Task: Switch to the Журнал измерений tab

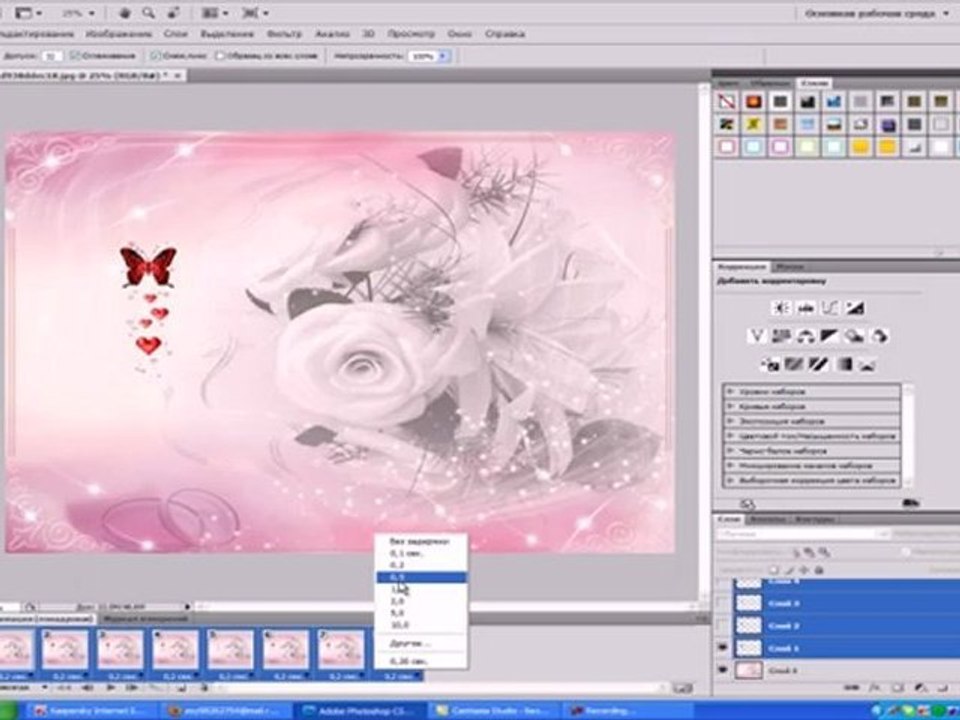Action: [x=144, y=618]
